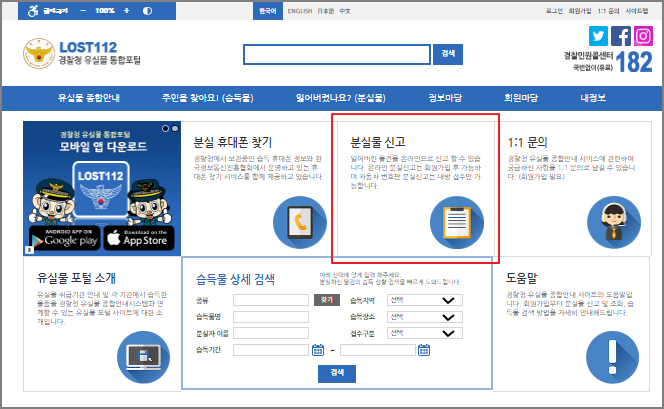Open the 분실 휴대폰 찾기 heading

[233, 142]
